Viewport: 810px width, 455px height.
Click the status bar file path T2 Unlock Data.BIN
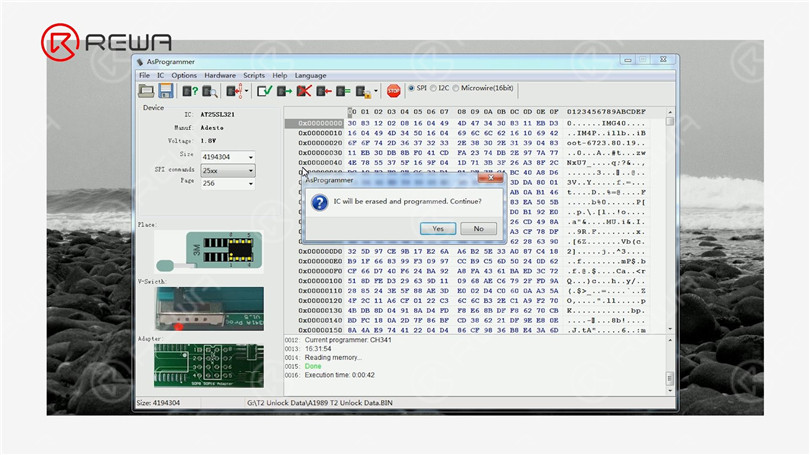320,403
